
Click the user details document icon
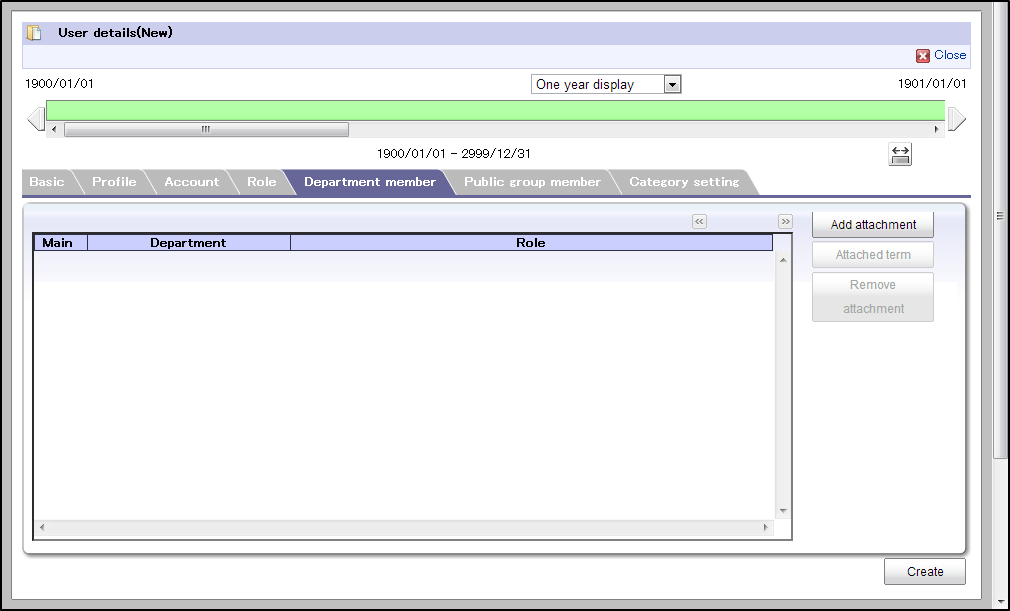pos(34,33)
